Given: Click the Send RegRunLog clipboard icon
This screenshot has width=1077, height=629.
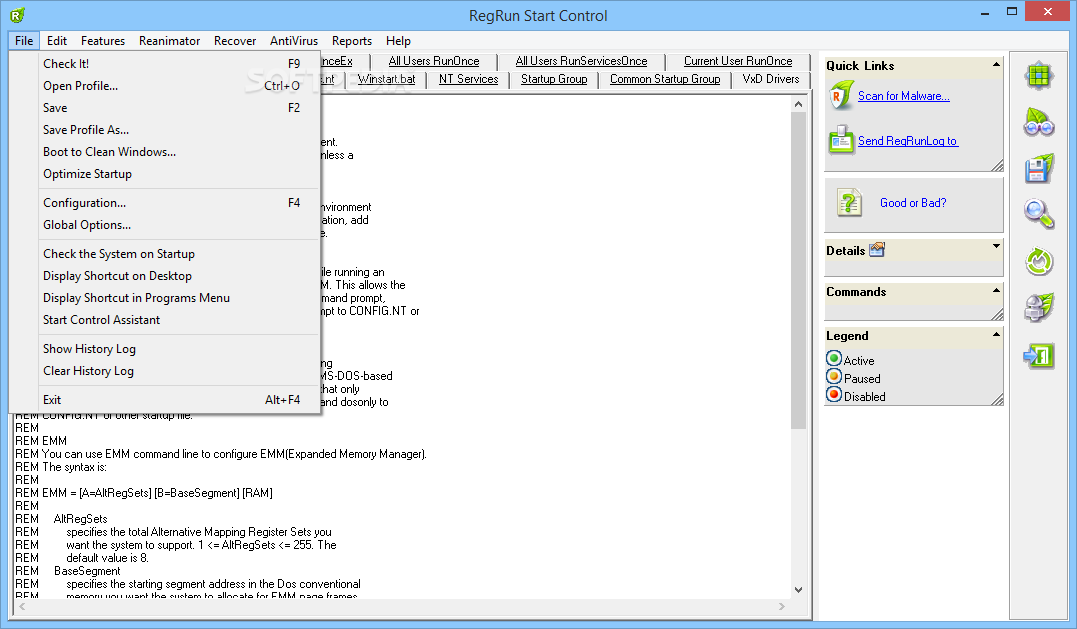Looking at the screenshot, I should pyautogui.click(x=841, y=140).
